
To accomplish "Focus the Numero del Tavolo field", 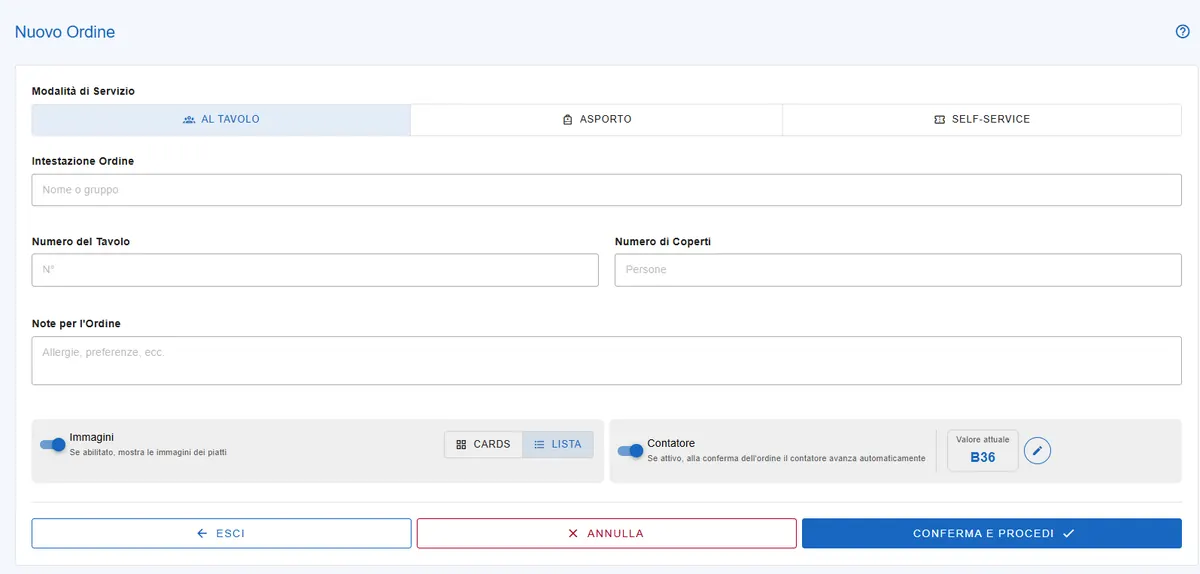I will (x=315, y=270).
